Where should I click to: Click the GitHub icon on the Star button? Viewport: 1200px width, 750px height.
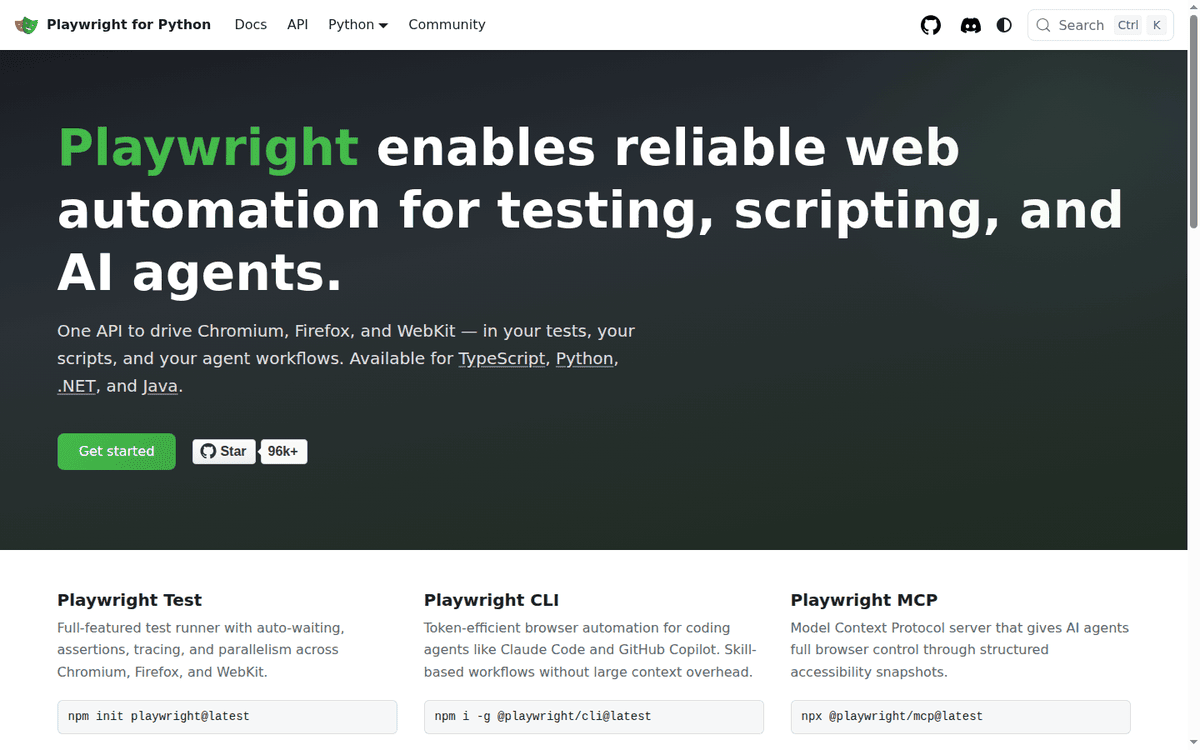tap(208, 451)
